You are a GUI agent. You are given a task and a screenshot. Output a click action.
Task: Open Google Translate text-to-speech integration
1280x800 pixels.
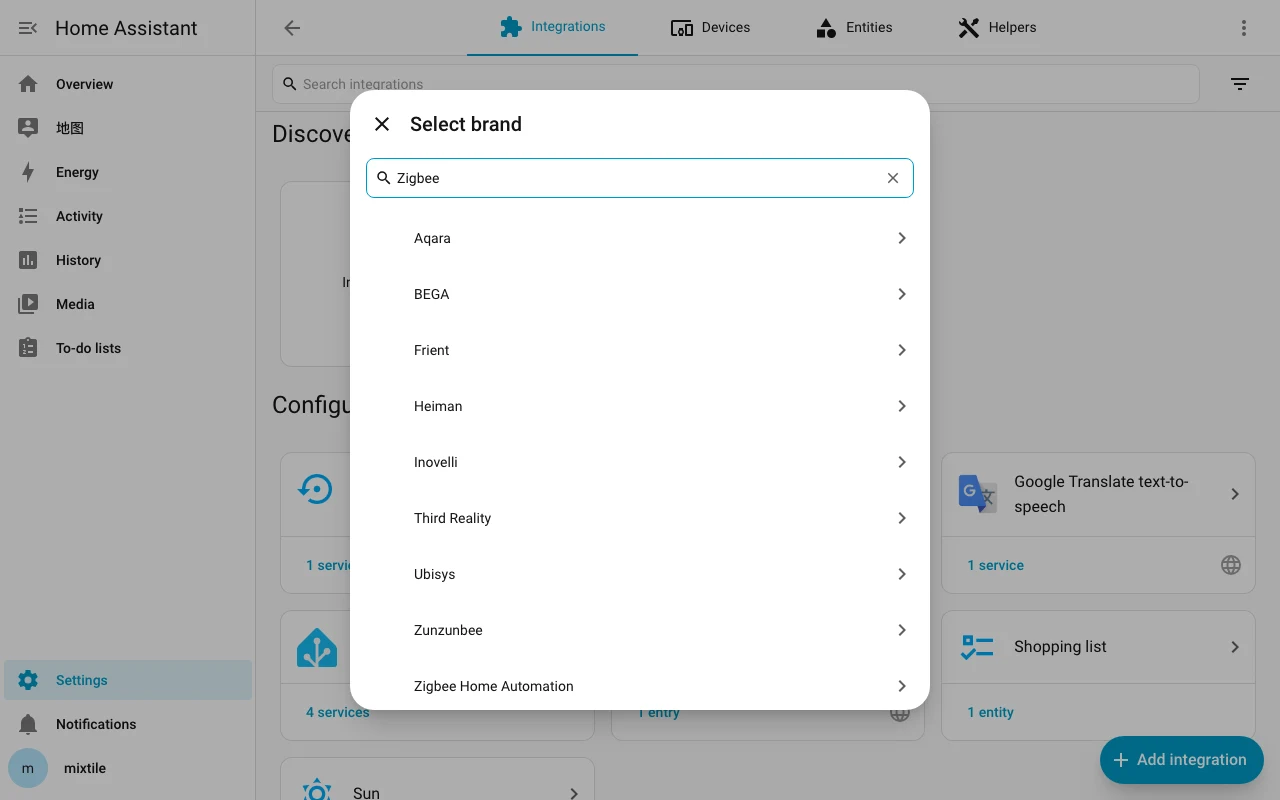pos(1098,494)
